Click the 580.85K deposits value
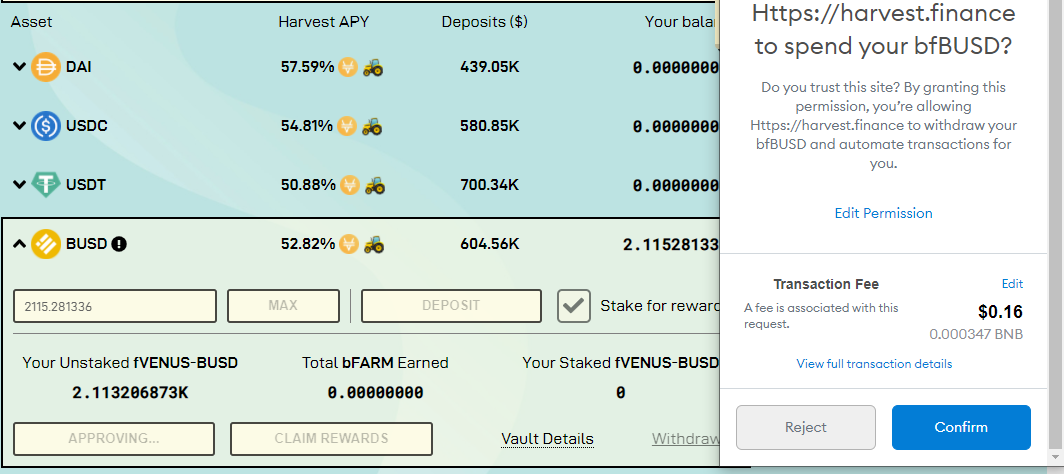1064x474 pixels. (x=489, y=126)
